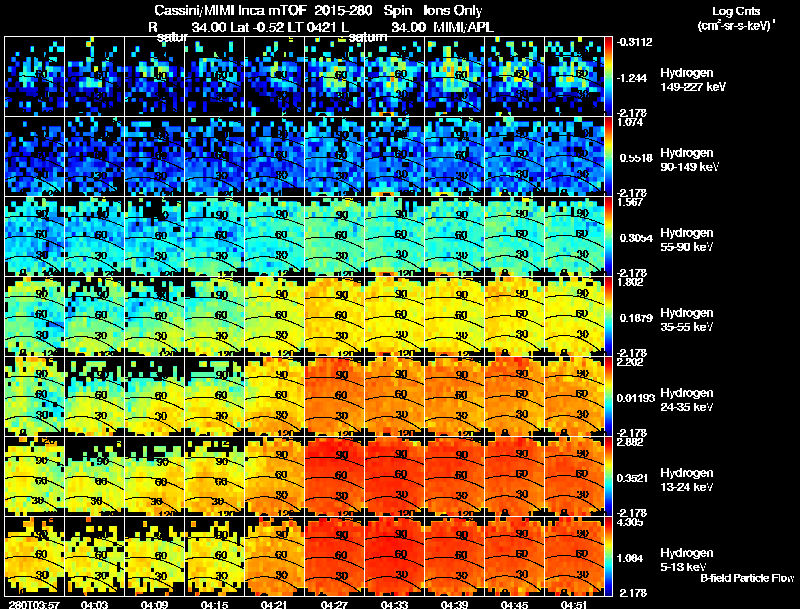Click the '0.3521' color scale value
800x609 pixels.
[632, 478]
